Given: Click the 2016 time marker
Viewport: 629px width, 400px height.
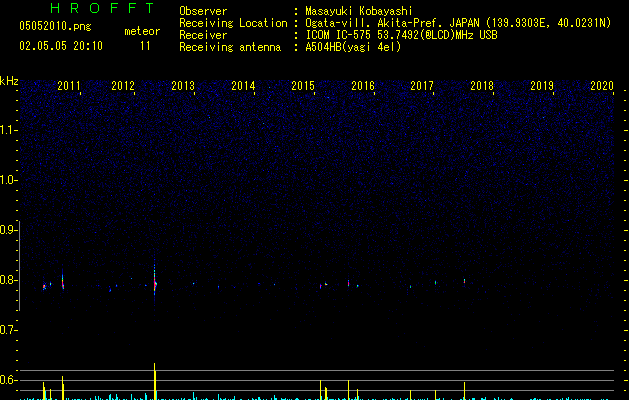Looking at the screenshot, I should pyautogui.click(x=363, y=85).
